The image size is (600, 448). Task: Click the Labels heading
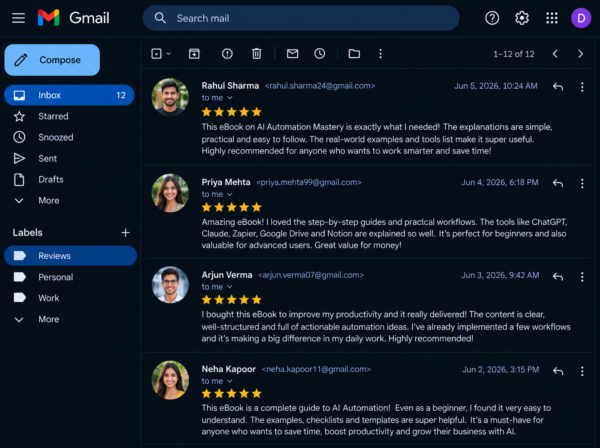pyautogui.click(x=28, y=232)
